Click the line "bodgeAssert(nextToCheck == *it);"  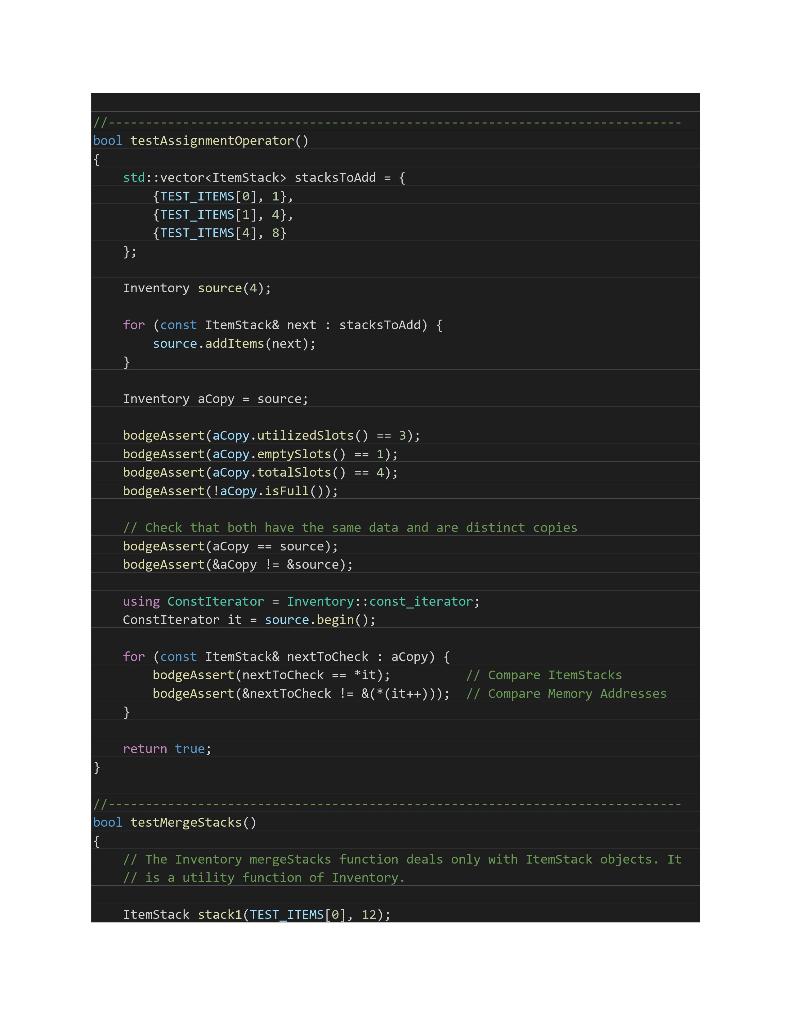[272, 675]
